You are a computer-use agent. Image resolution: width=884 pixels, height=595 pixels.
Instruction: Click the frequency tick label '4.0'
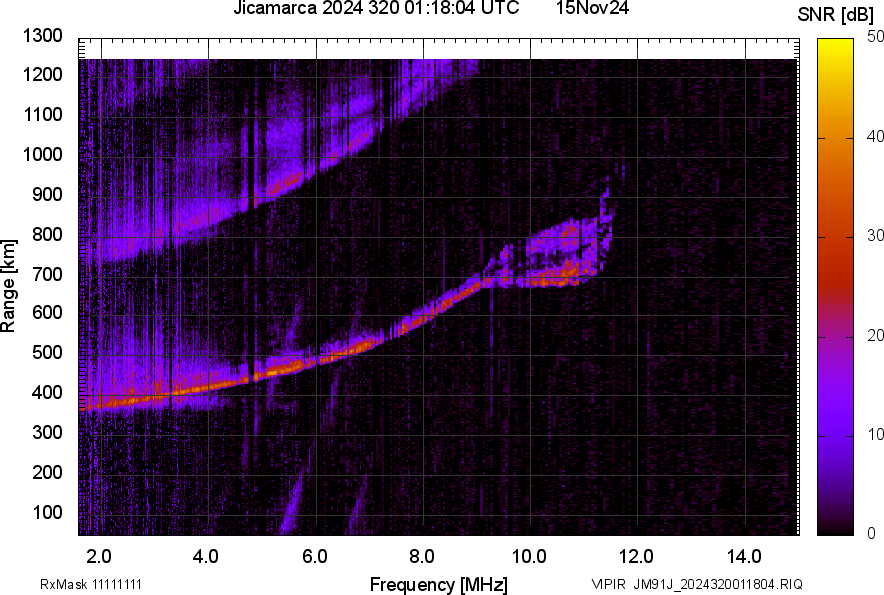click(206, 557)
